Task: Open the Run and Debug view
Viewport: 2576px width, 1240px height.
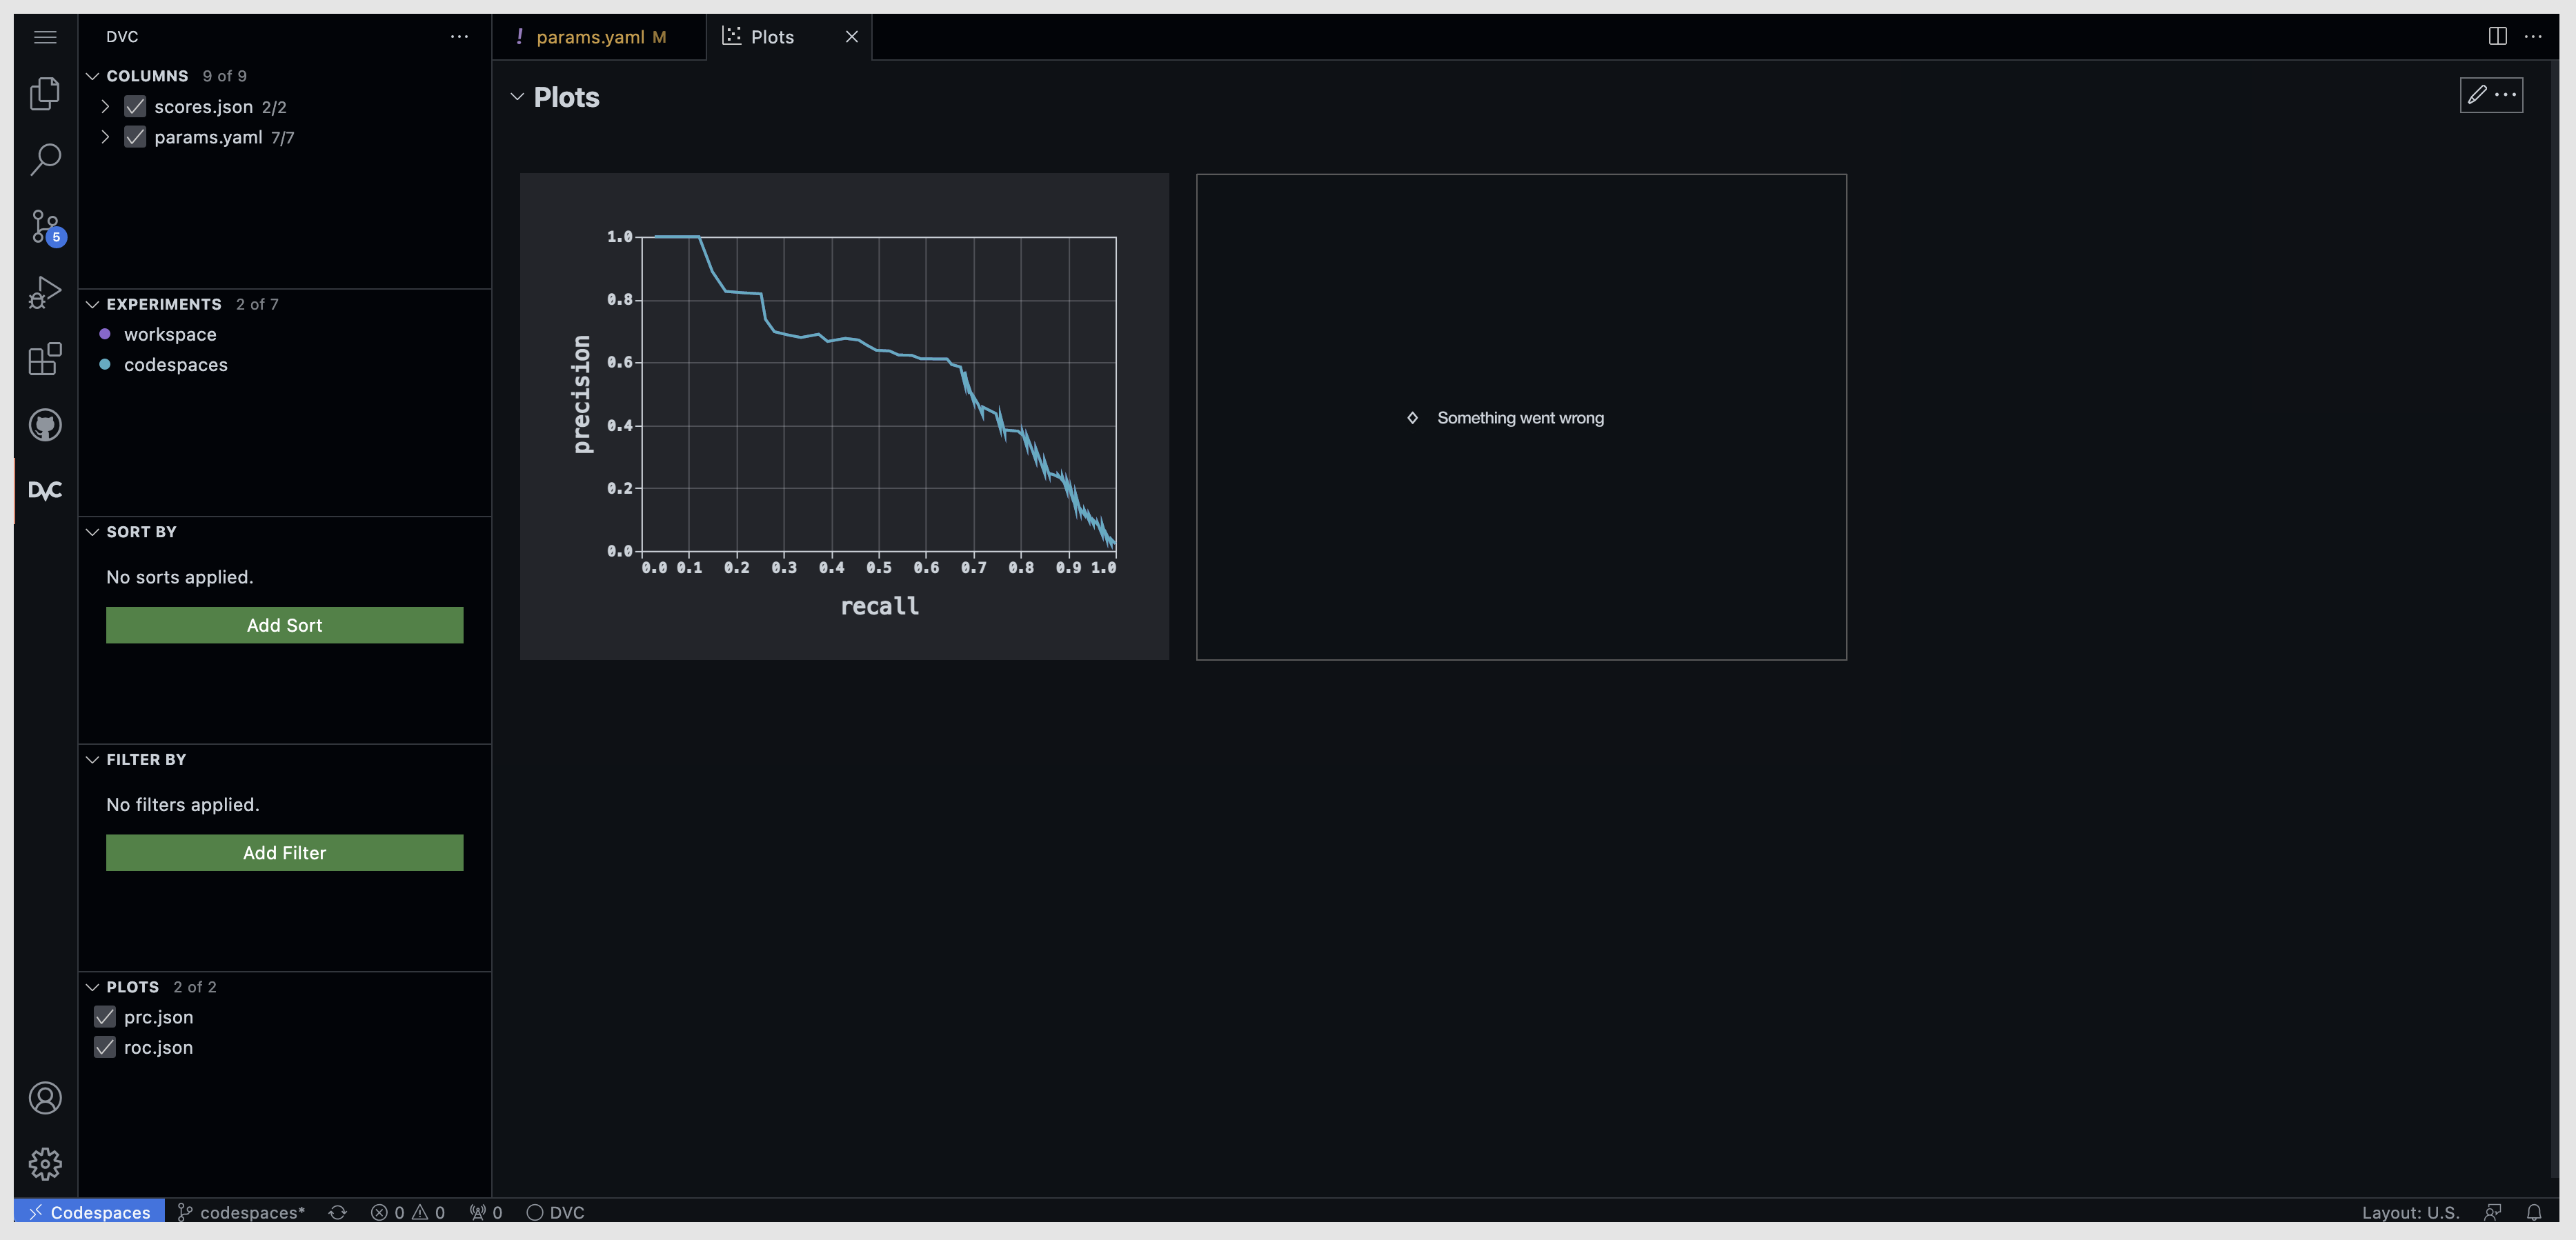Action: pyautogui.click(x=45, y=292)
